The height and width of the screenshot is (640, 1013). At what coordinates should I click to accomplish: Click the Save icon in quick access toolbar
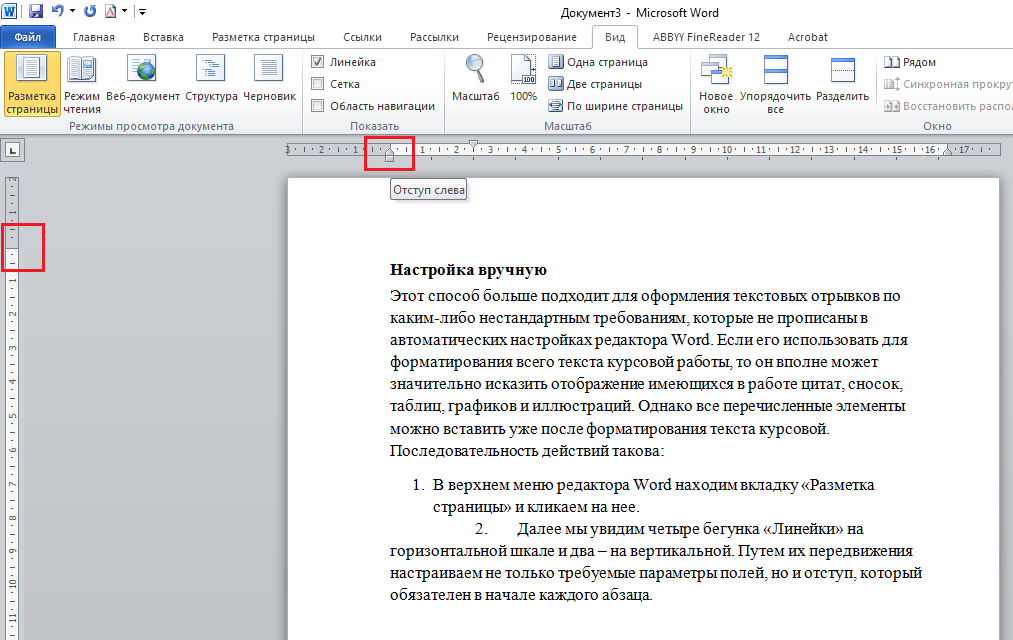tap(36, 11)
